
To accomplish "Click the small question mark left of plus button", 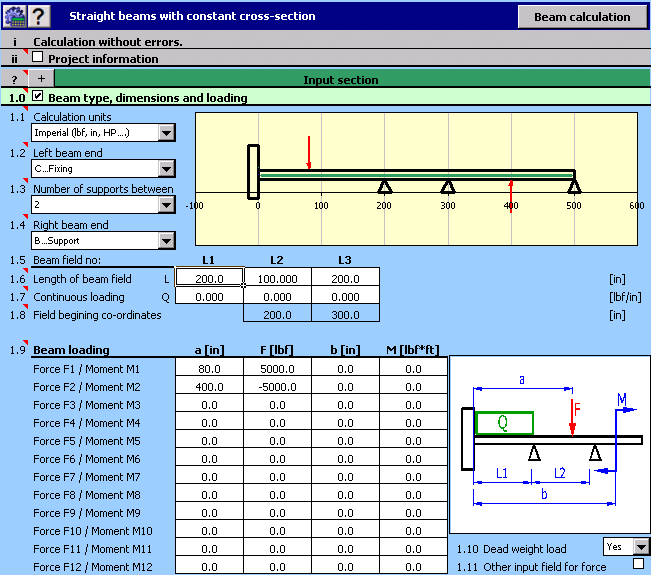I will (14, 79).
